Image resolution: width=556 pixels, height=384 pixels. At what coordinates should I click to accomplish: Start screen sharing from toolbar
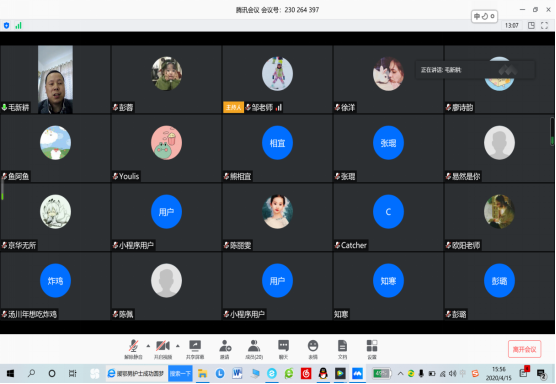point(195,349)
